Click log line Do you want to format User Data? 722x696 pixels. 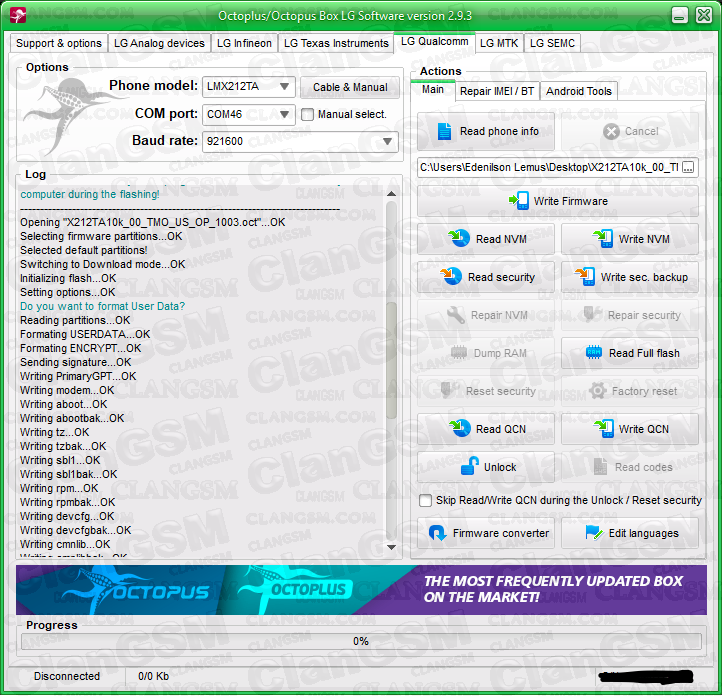(102, 306)
